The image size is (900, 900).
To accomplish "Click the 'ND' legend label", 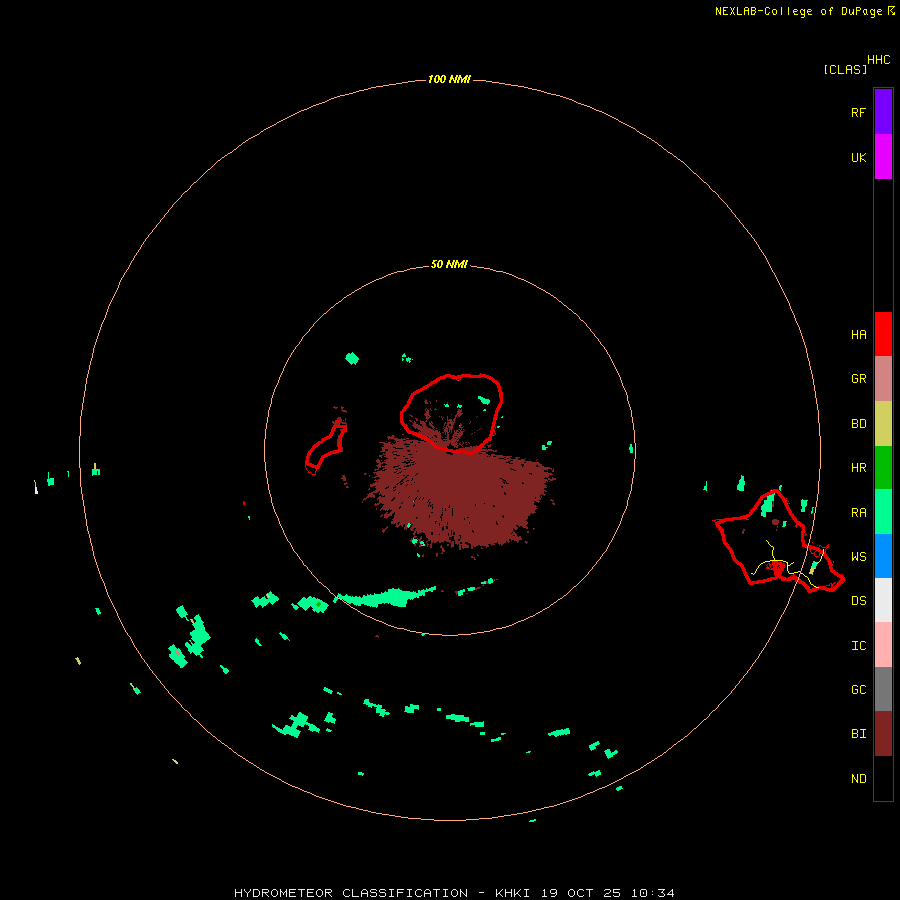I will click(859, 779).
